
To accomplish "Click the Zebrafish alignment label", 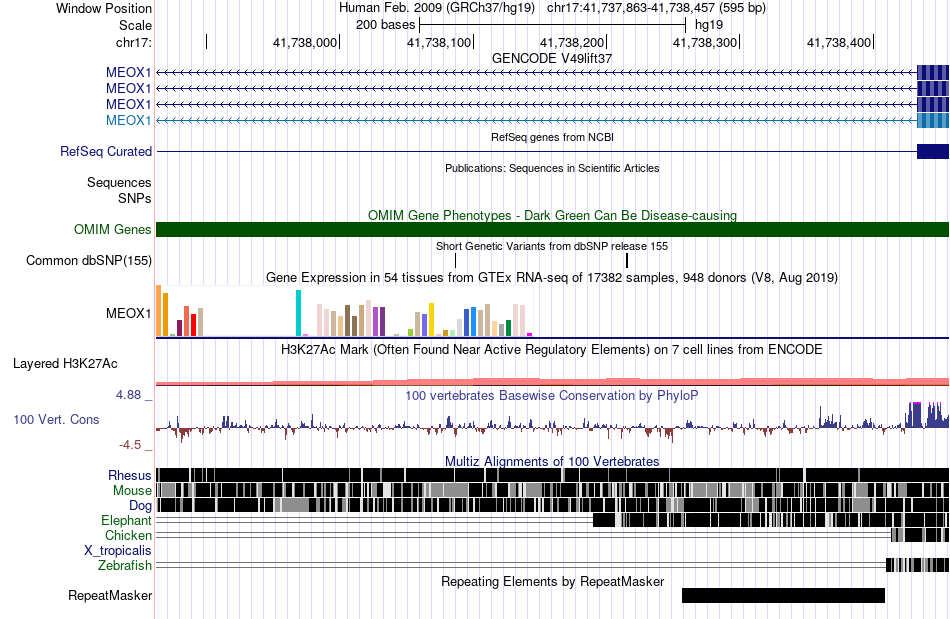I will (125, 566).
